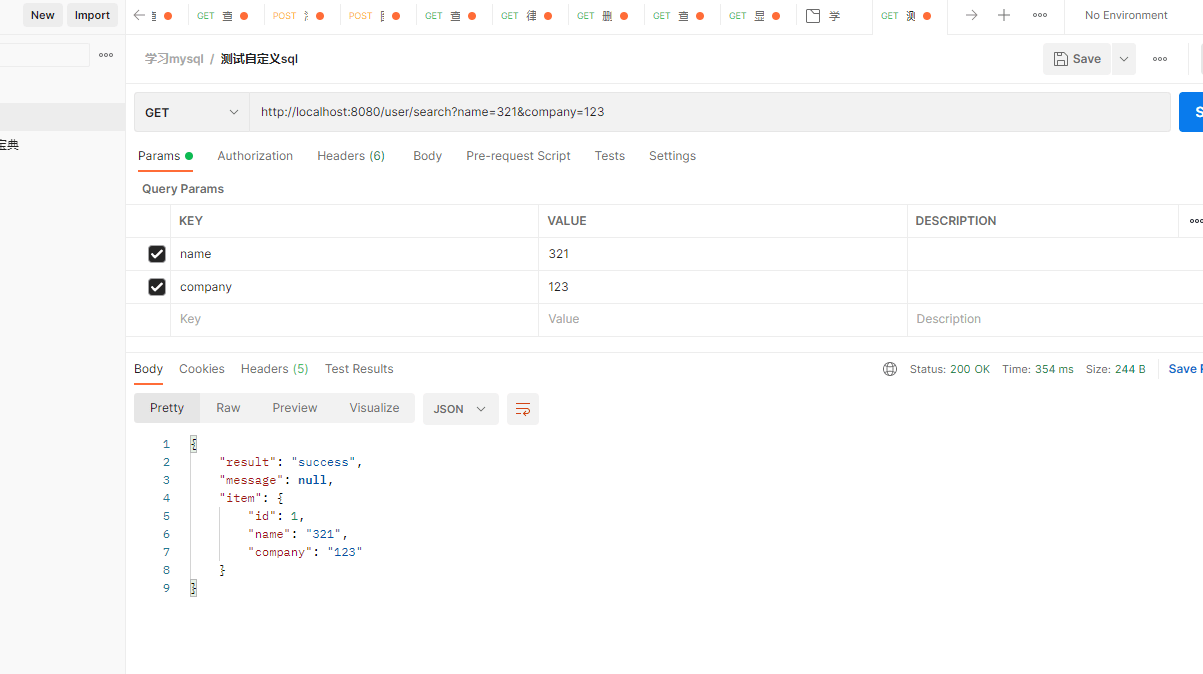Click the Import button
The height and width of the screenshot is (674, 1203).
tap(92, 15)
